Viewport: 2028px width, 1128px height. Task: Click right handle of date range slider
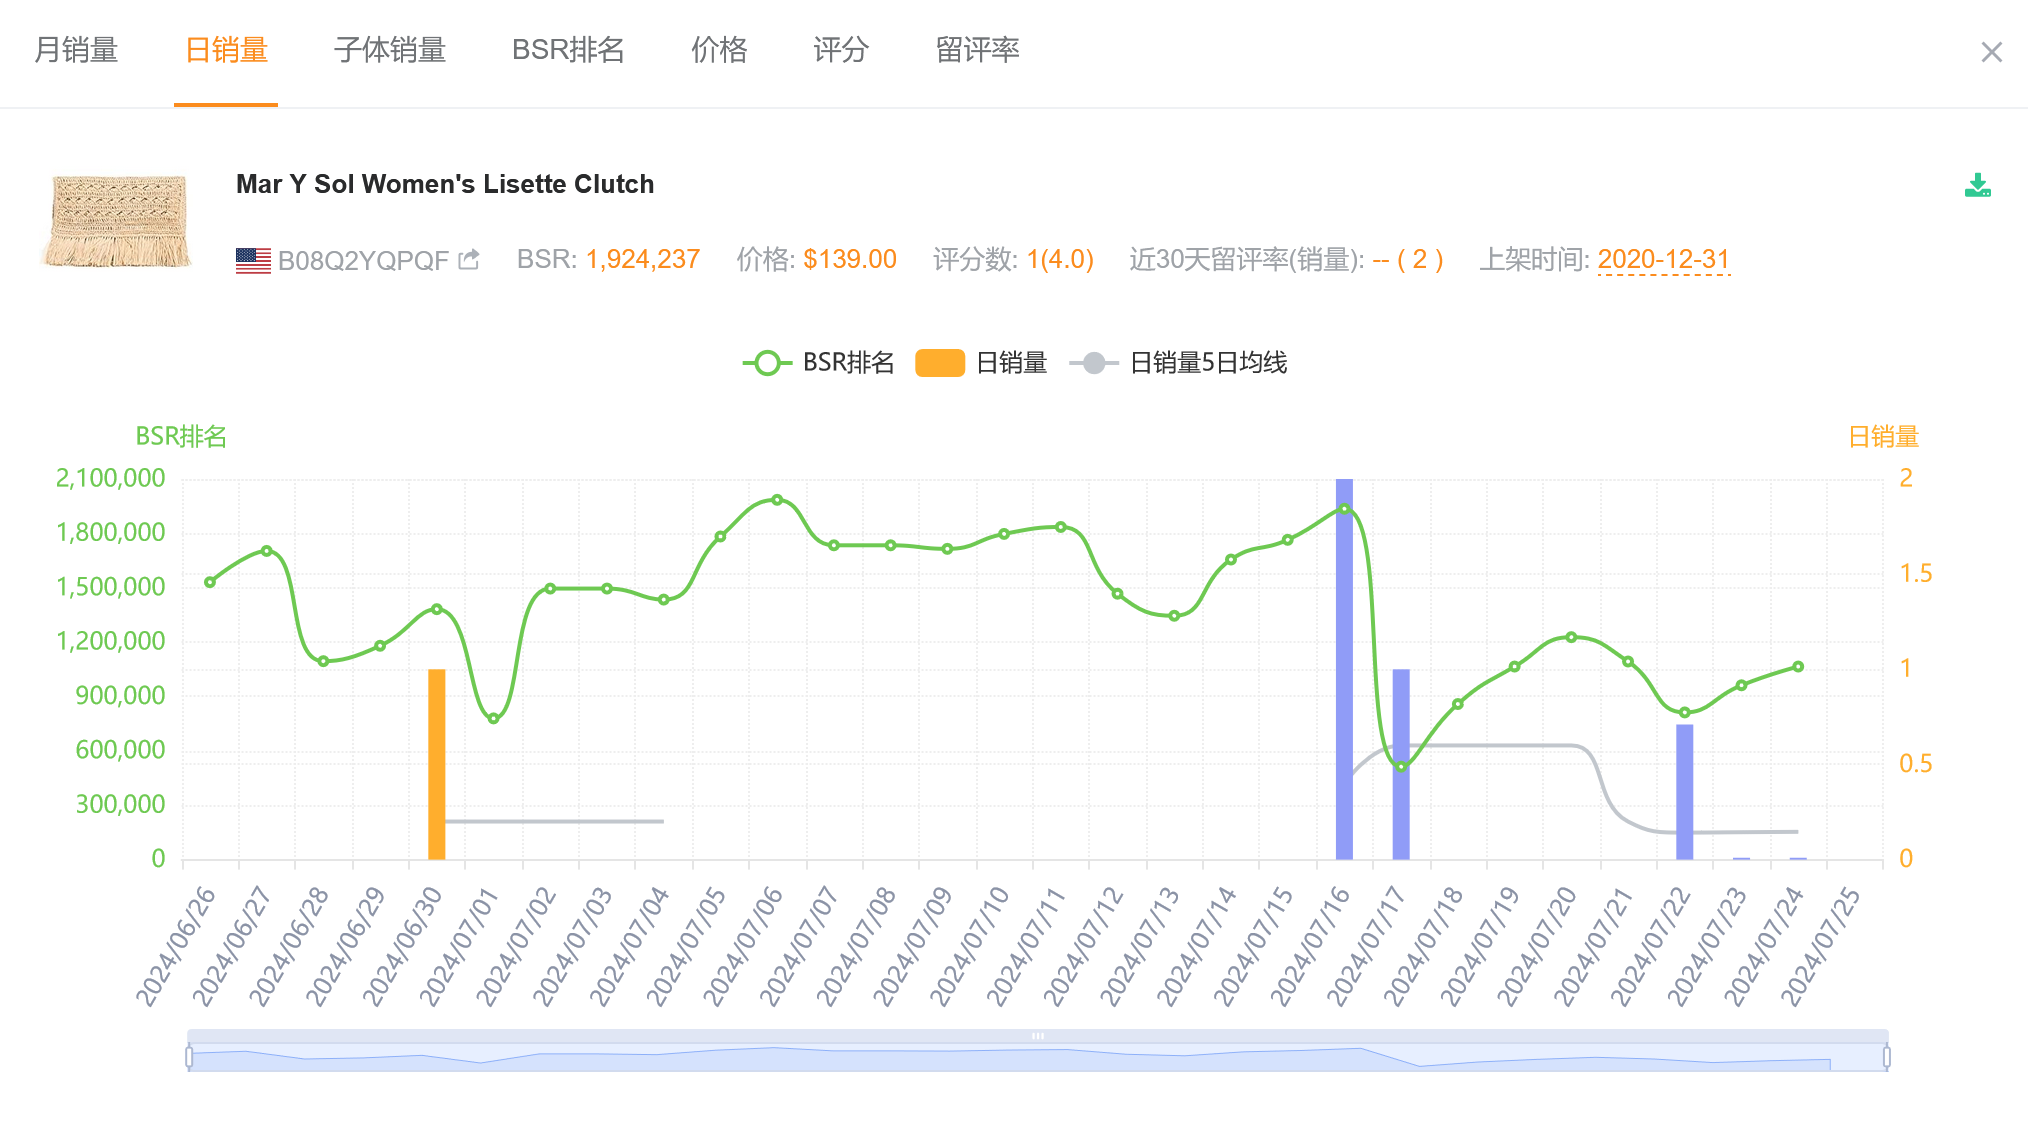[x=1886, y=1056]
